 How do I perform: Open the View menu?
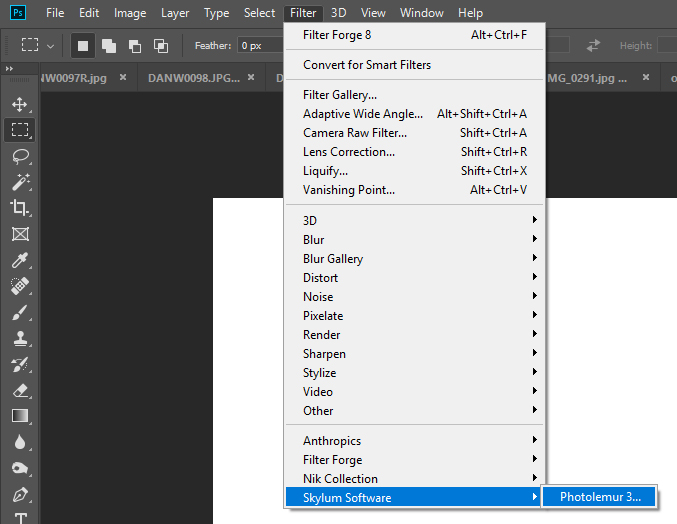[x=373, y=13]
